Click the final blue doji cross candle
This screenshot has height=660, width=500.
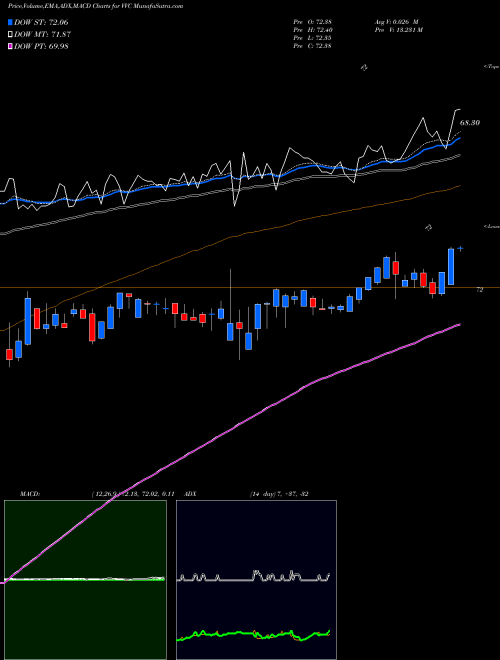click(460, 249)
